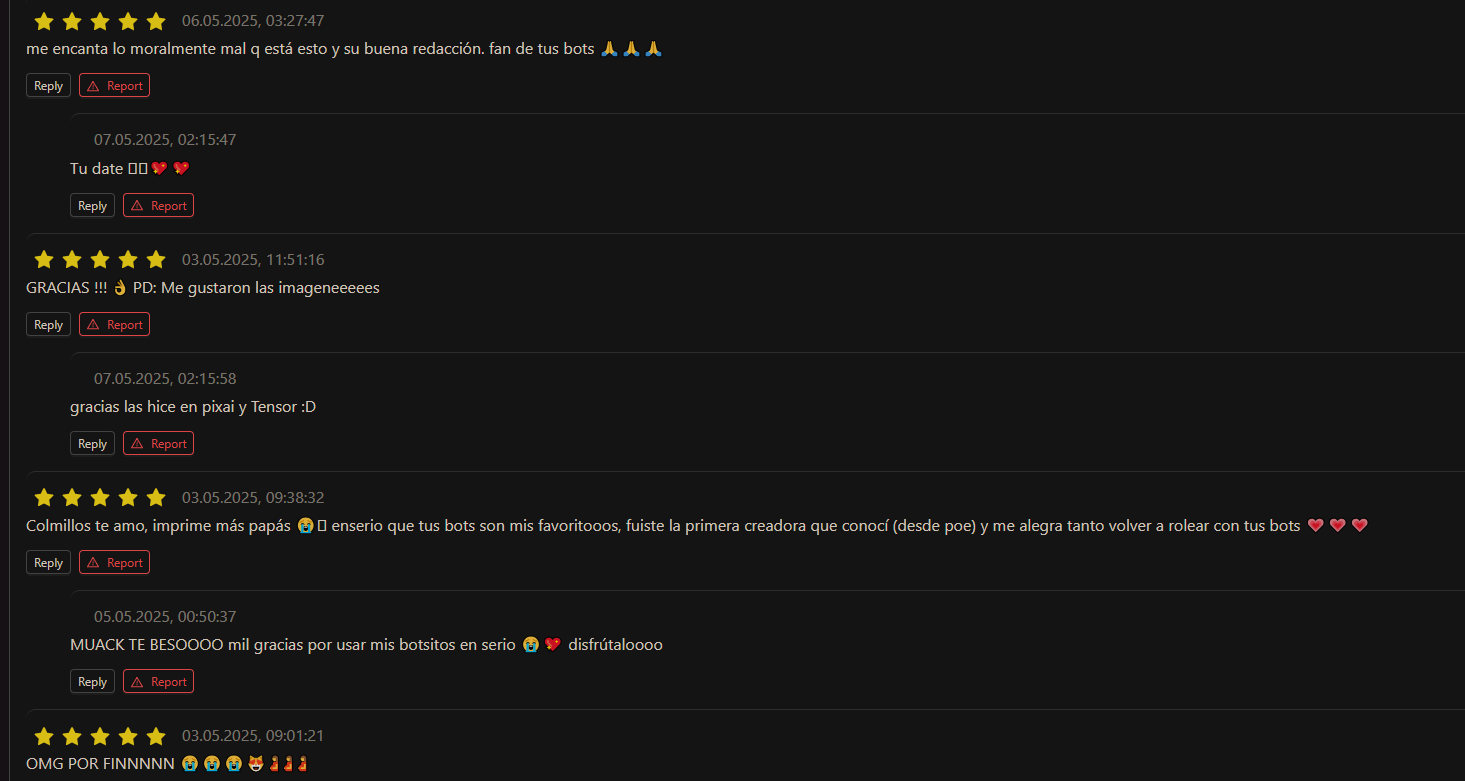
Task: Click the third star of the 03.05.2025 09:38:32 review
Action: click(100, 498)
